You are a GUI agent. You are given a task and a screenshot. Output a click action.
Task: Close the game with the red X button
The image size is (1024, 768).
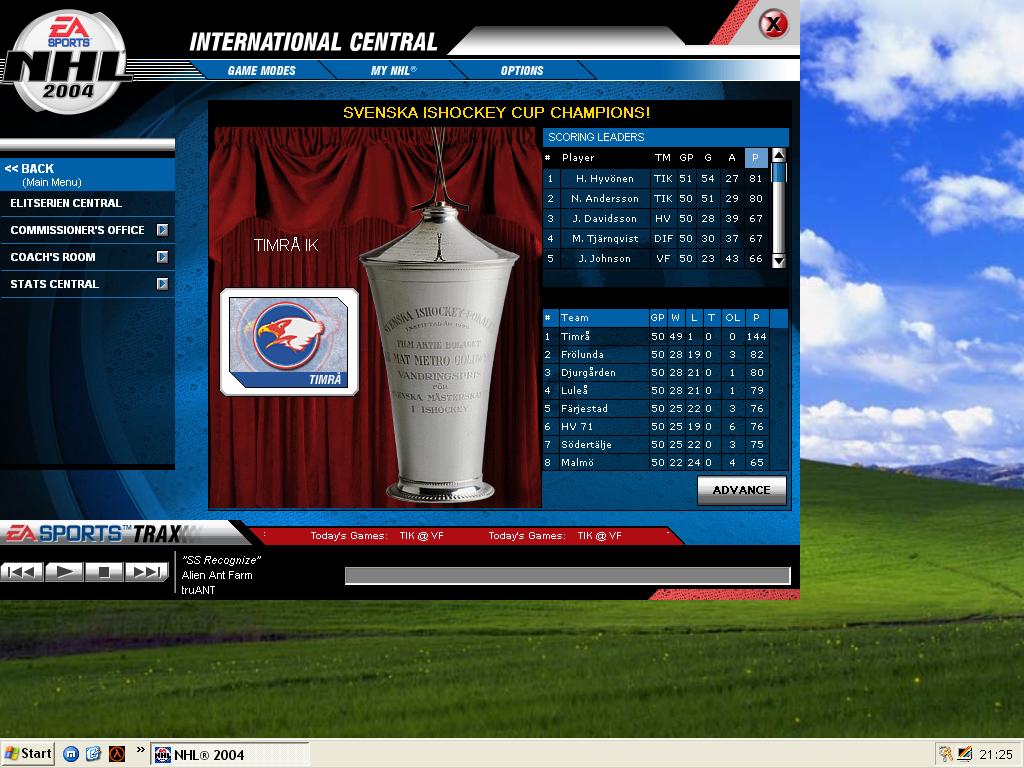773,25
